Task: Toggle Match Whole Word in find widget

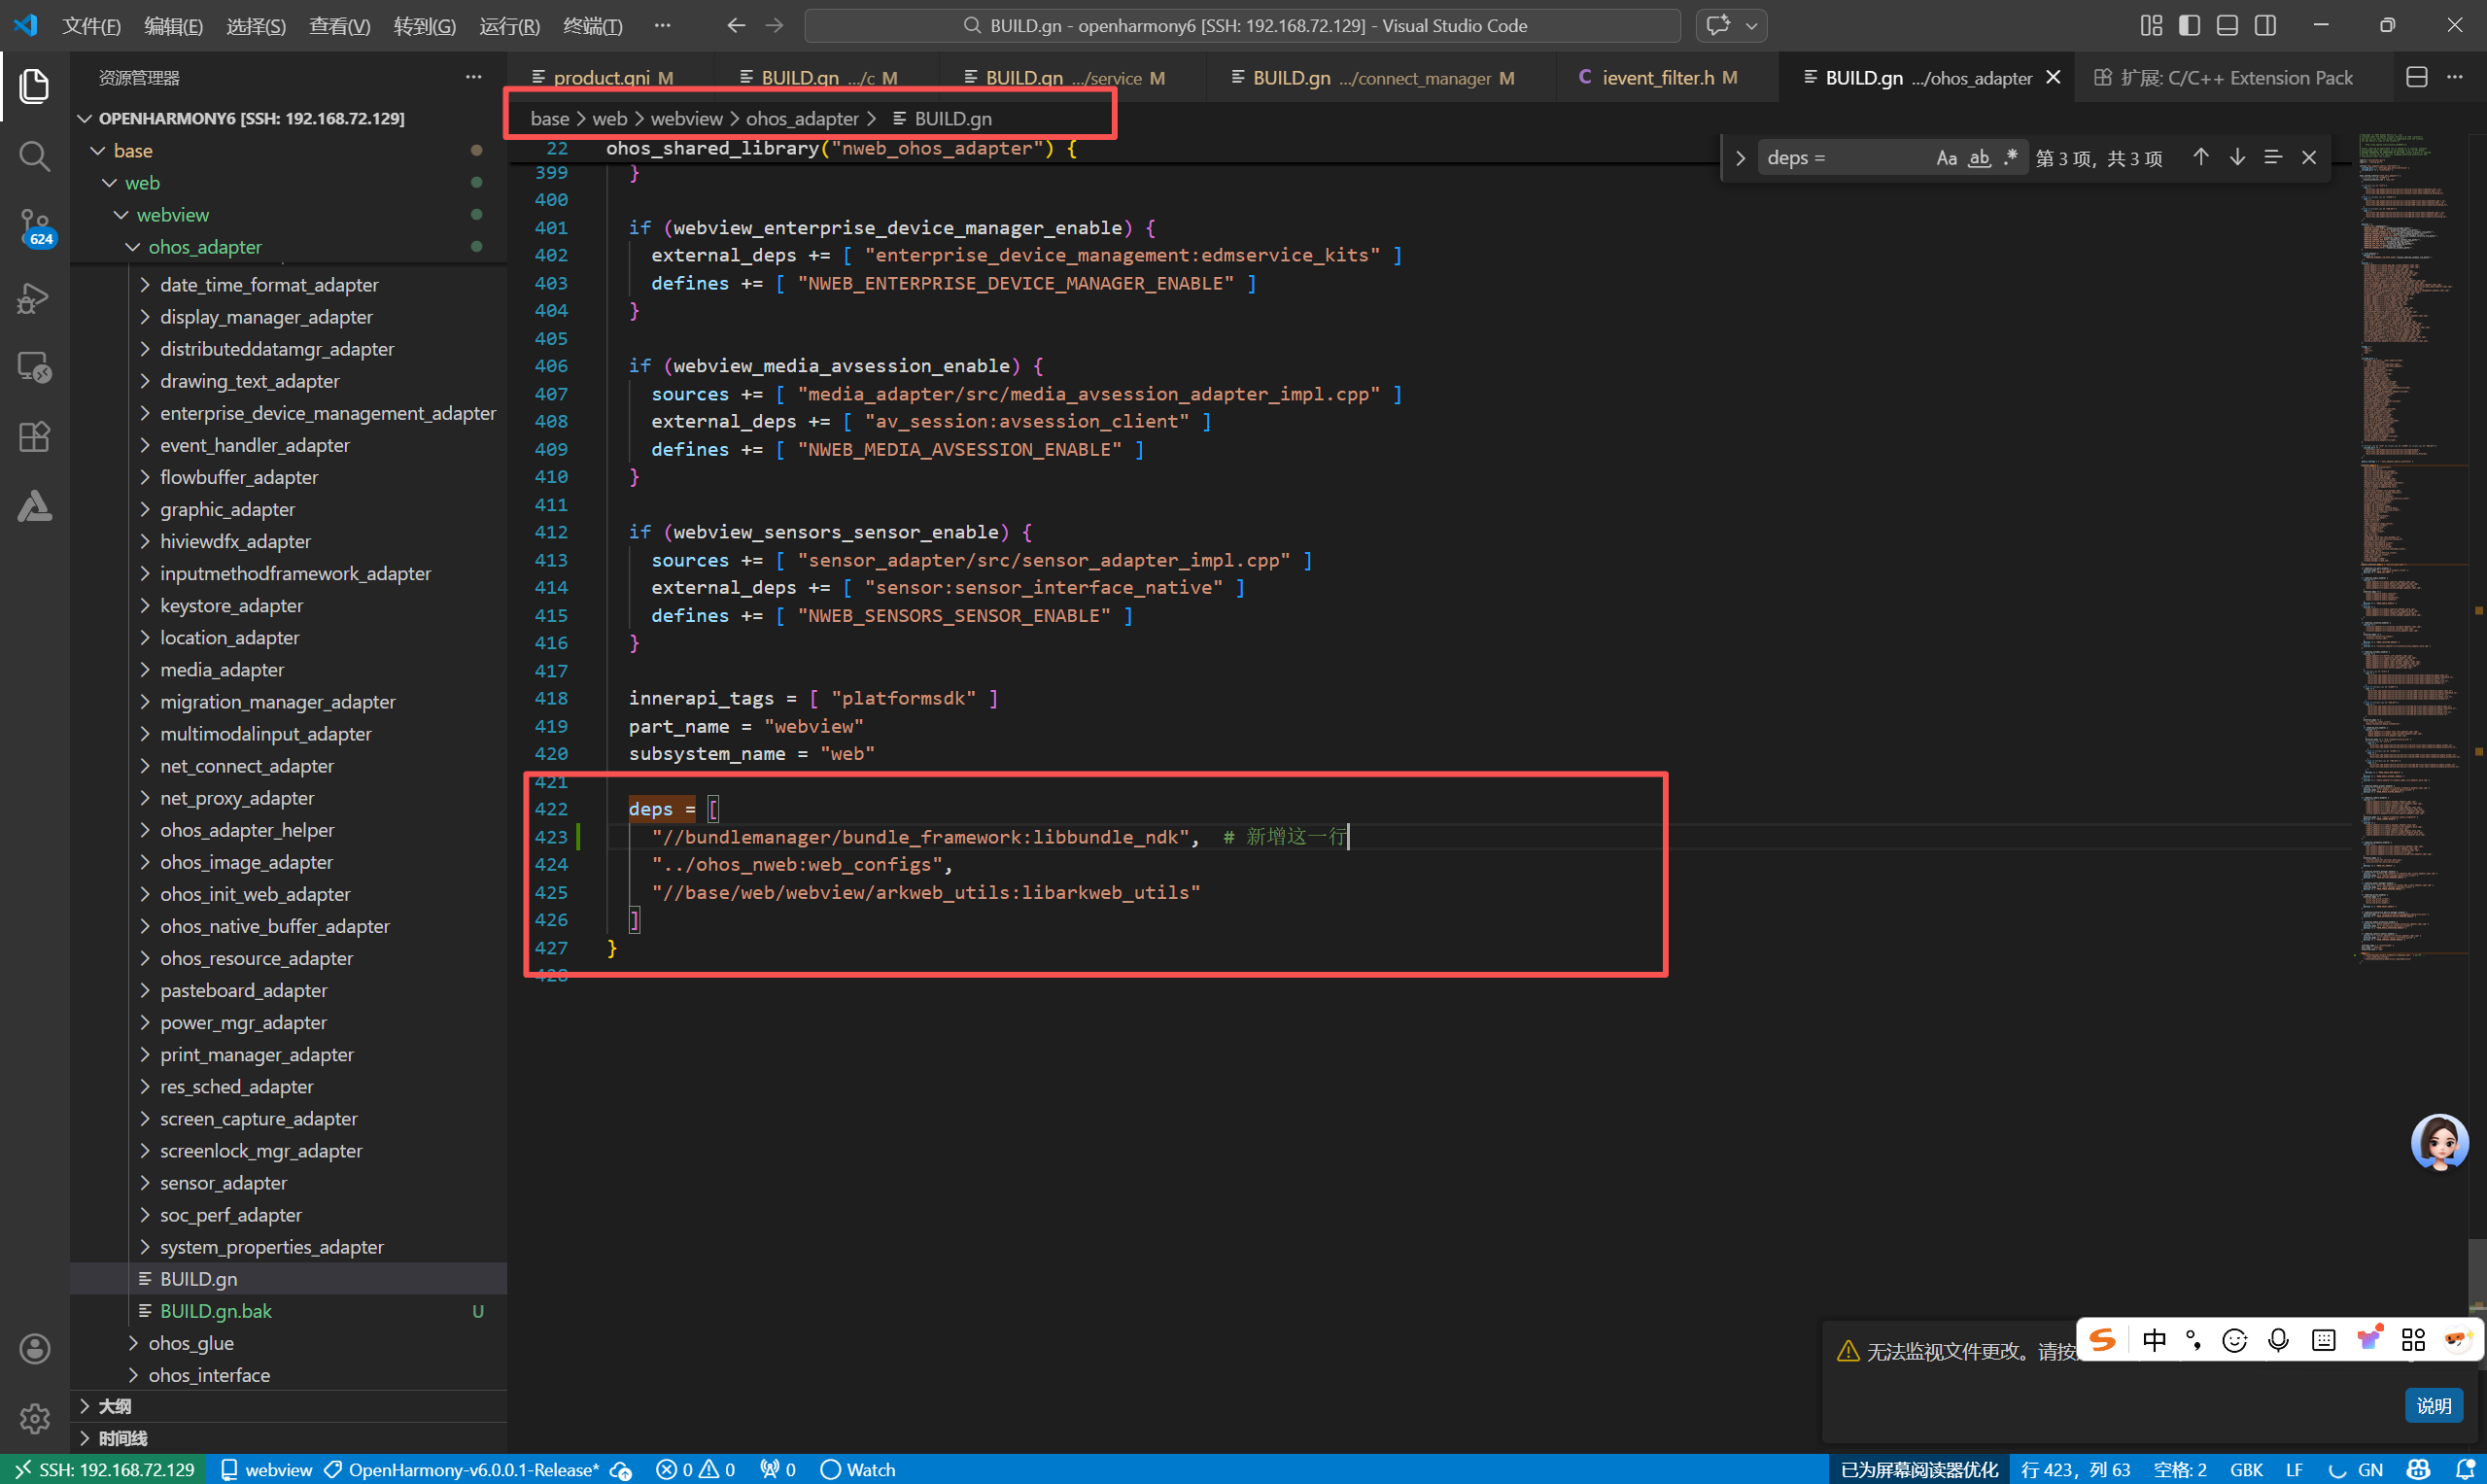Action: click(1979, 158)
